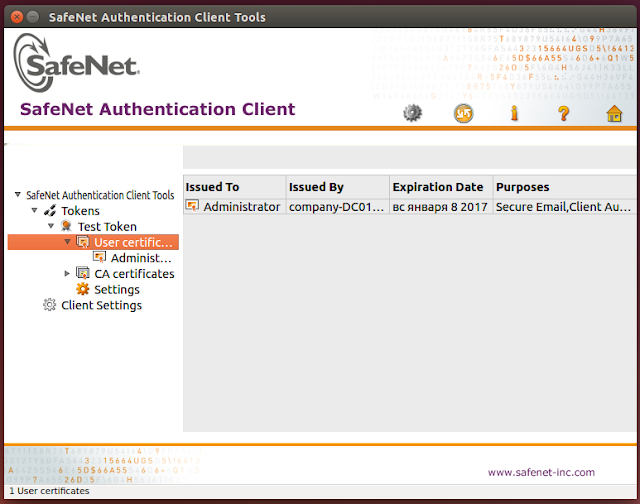Click the Secure Email,Client Au... cell
This screenshot has width=640, height=504.
pyautogui.click(x=563, y=207)
